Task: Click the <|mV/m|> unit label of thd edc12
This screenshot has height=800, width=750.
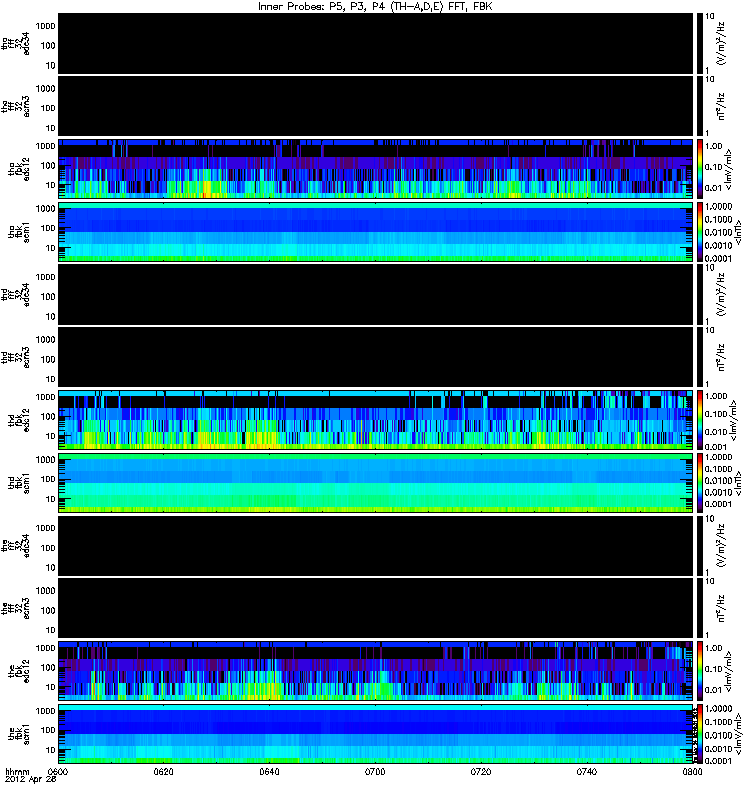Action: pos(733,420)
